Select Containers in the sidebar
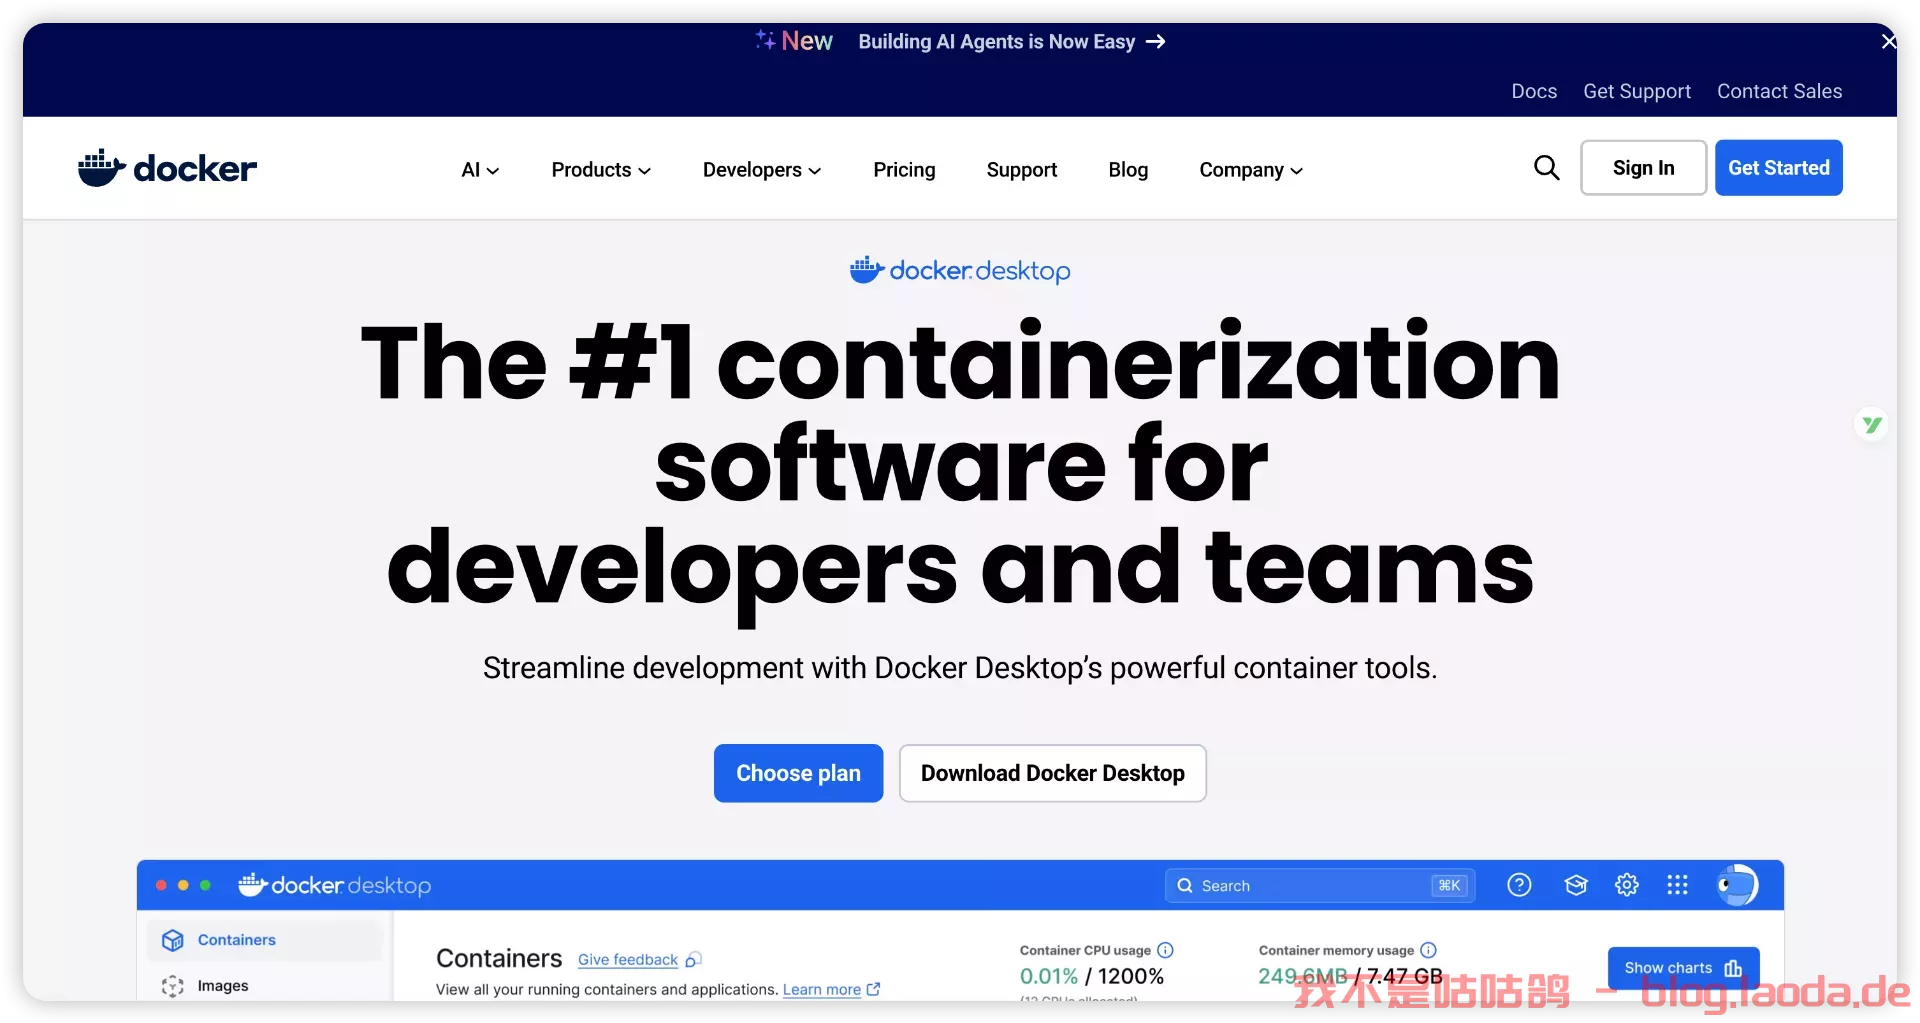 [x=264, y=940]
